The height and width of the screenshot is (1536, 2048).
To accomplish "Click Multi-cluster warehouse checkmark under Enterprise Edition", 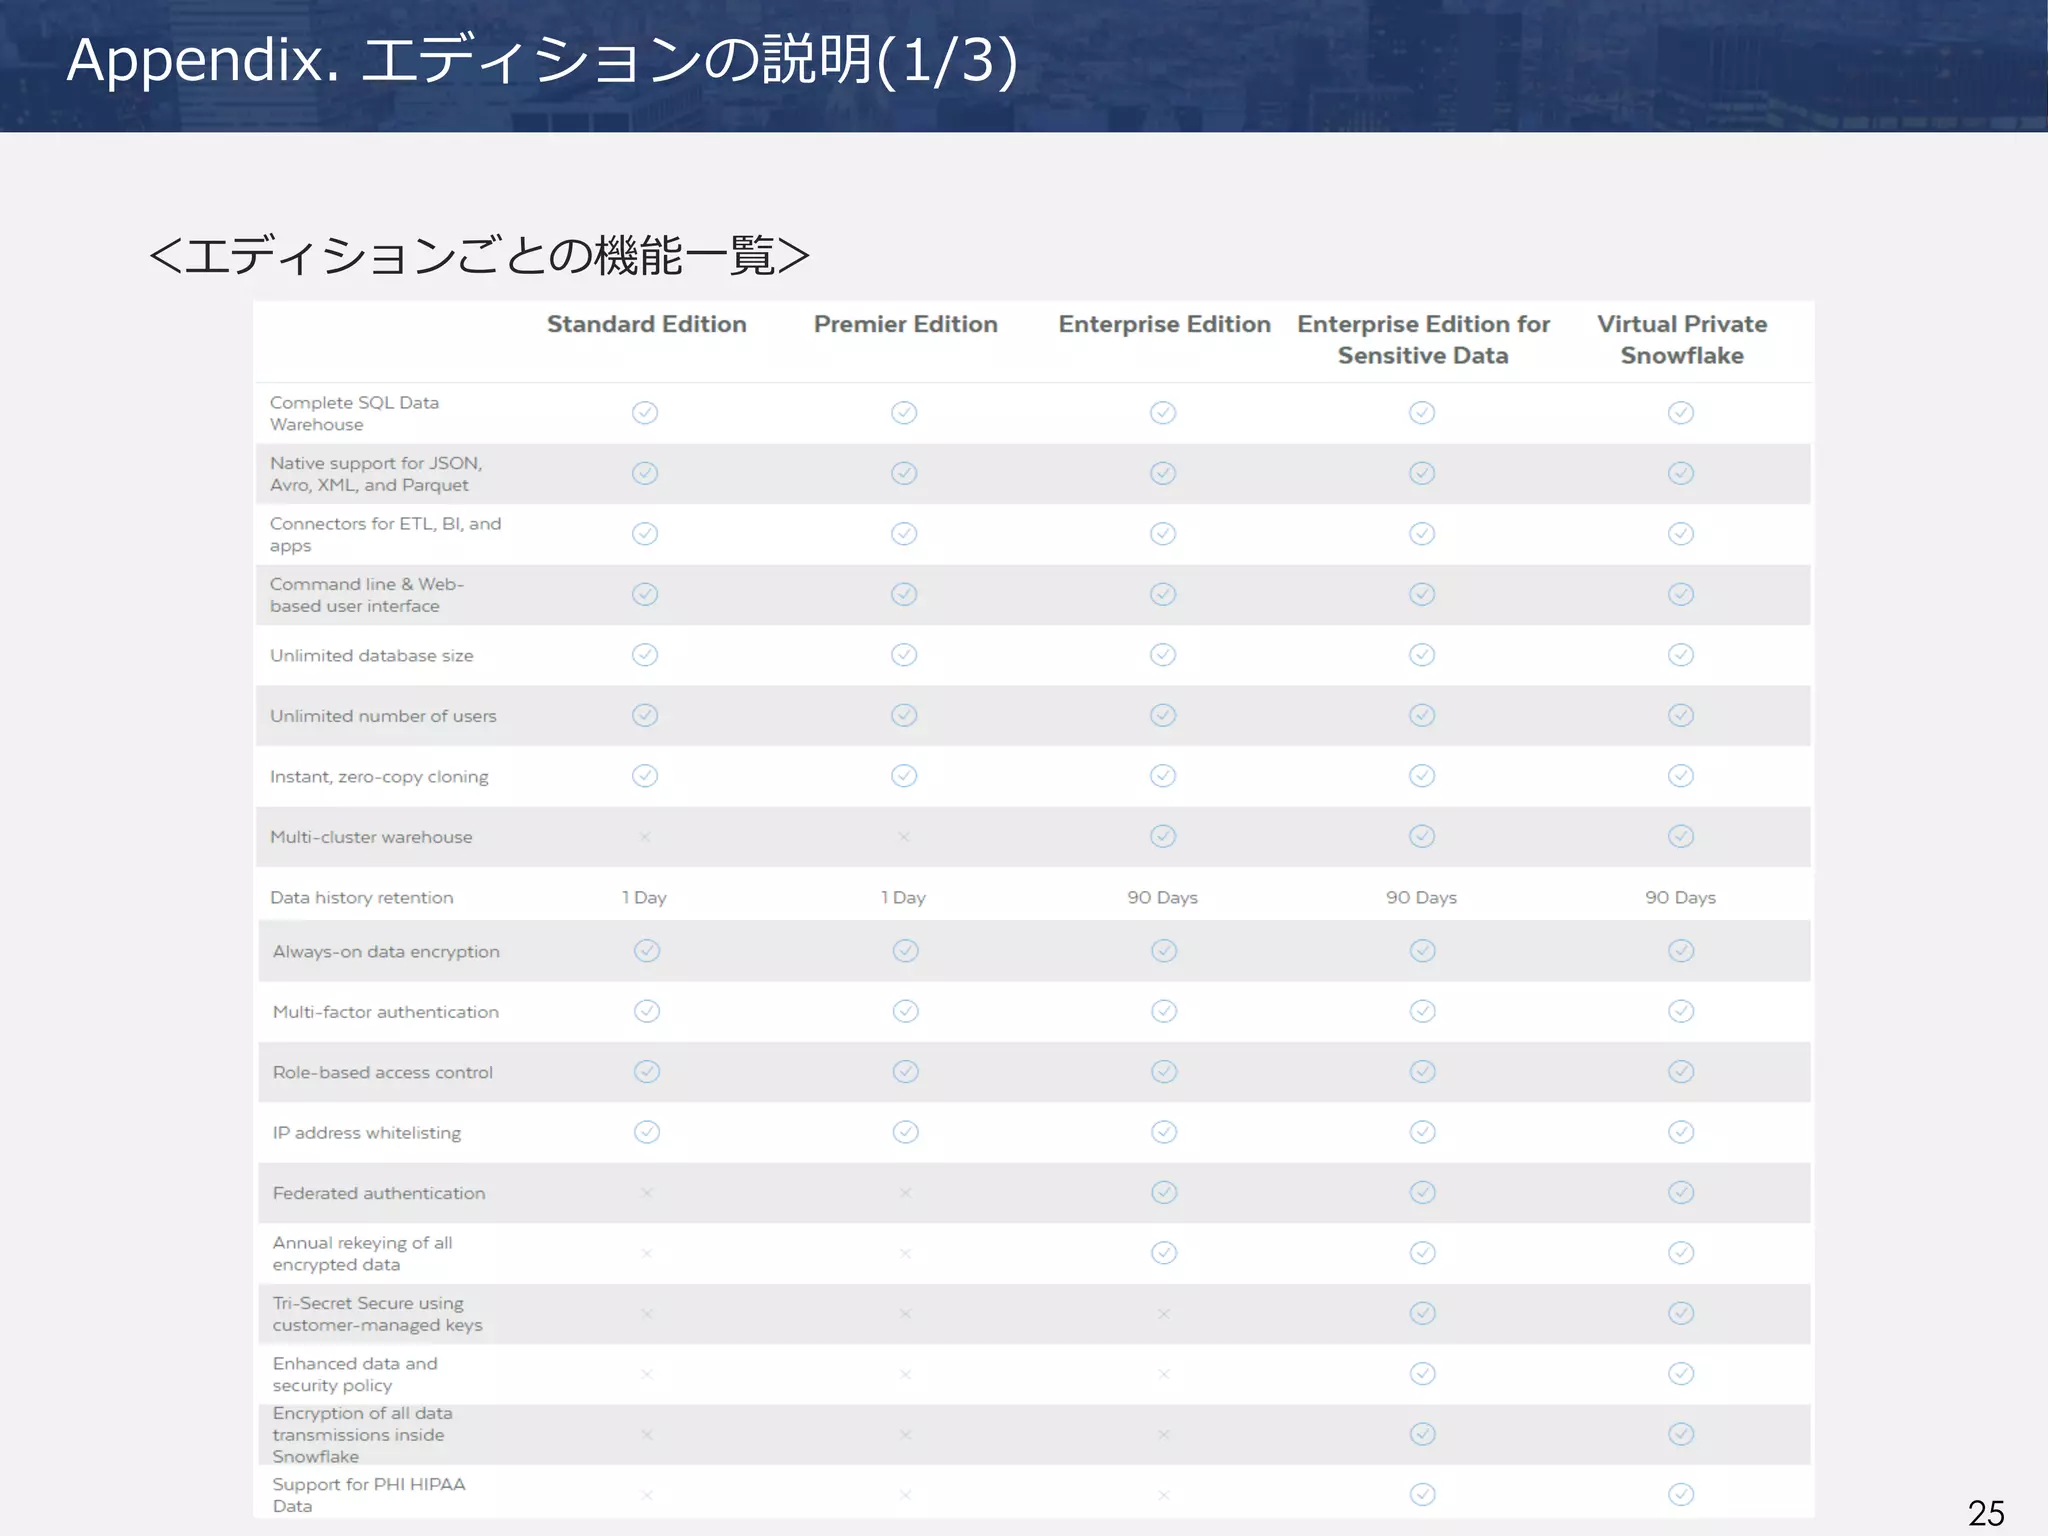I will point(1163,836).
